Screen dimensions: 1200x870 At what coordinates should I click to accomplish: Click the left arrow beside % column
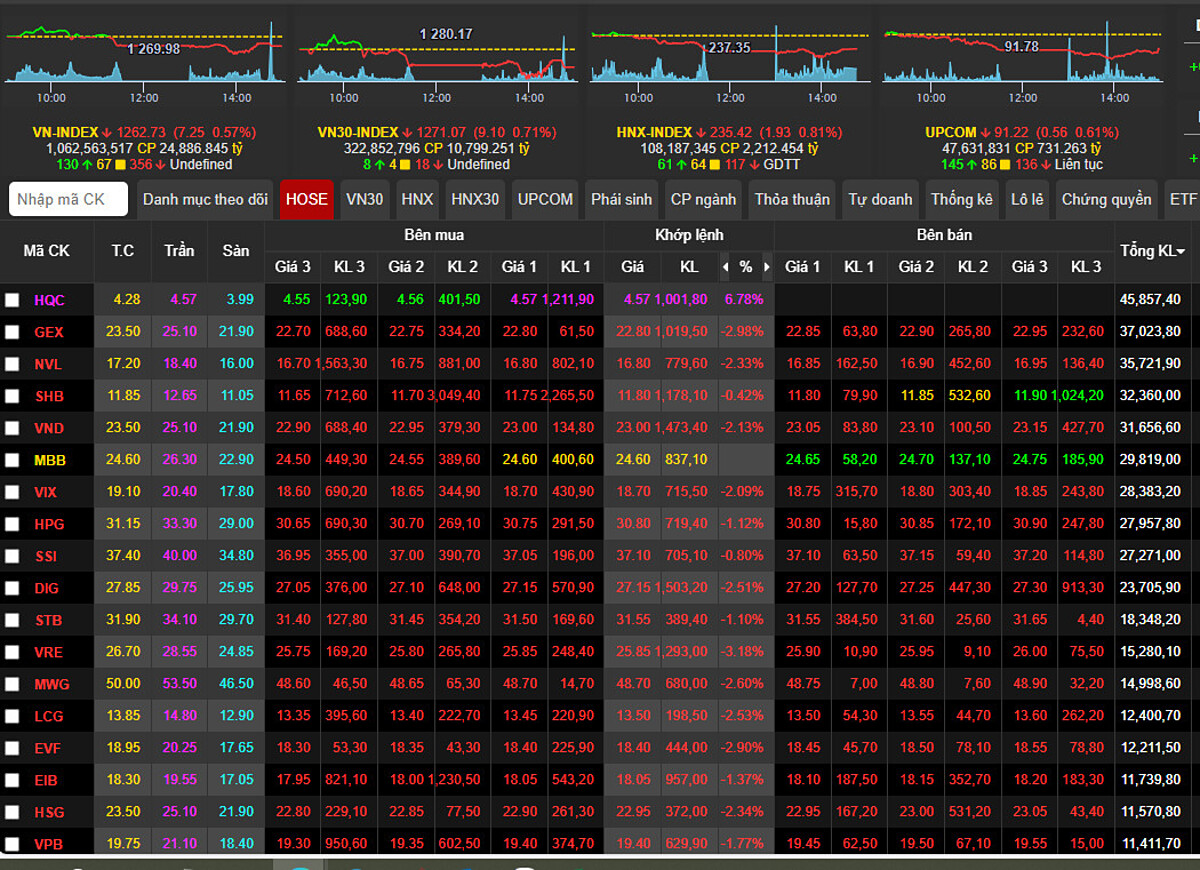(725, 267)
